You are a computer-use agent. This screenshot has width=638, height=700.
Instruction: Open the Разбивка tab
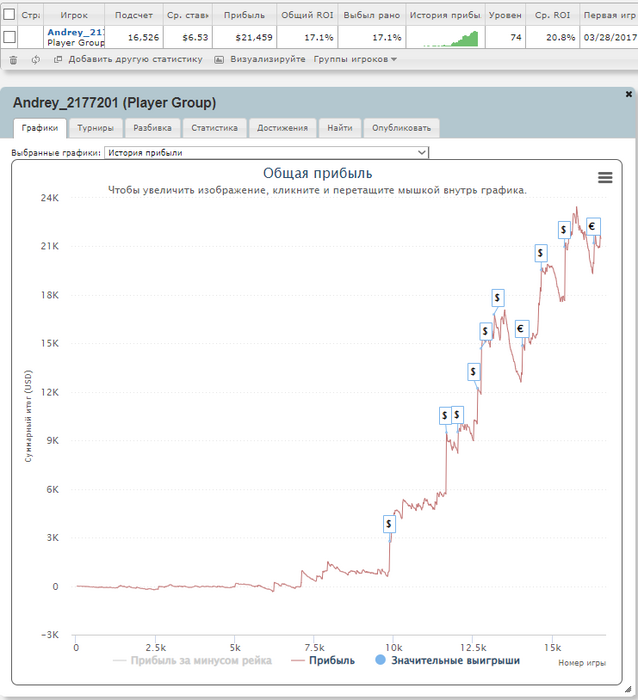pyautogui.click(x=152, y=128)
